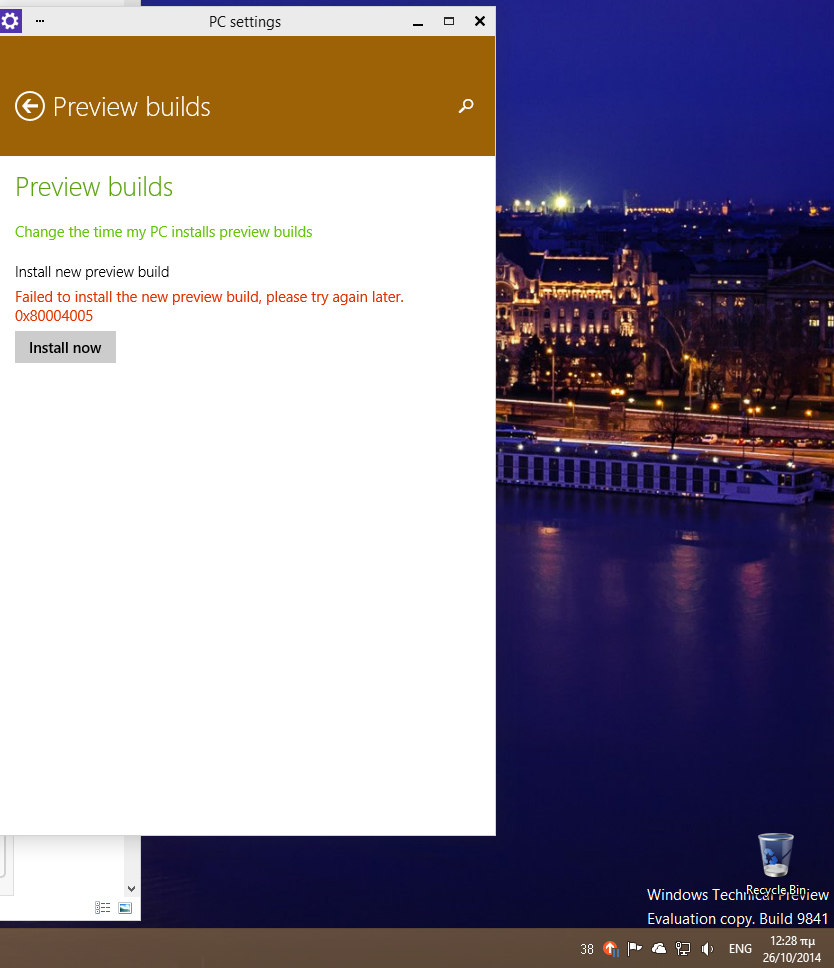Go back using the arrow beside Preview builds
The height and width of the screenshot is (968, 834).
coord(30,106)
